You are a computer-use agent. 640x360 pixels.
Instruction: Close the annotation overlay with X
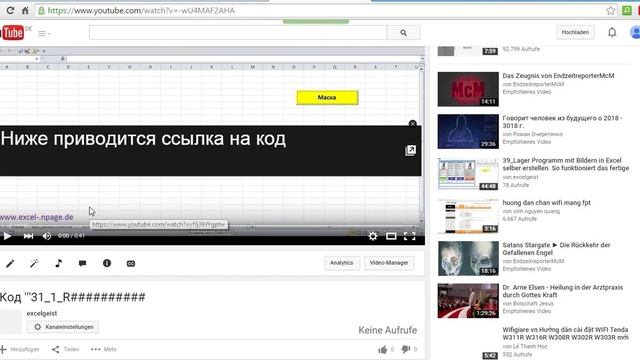click(x=412, y=123)
